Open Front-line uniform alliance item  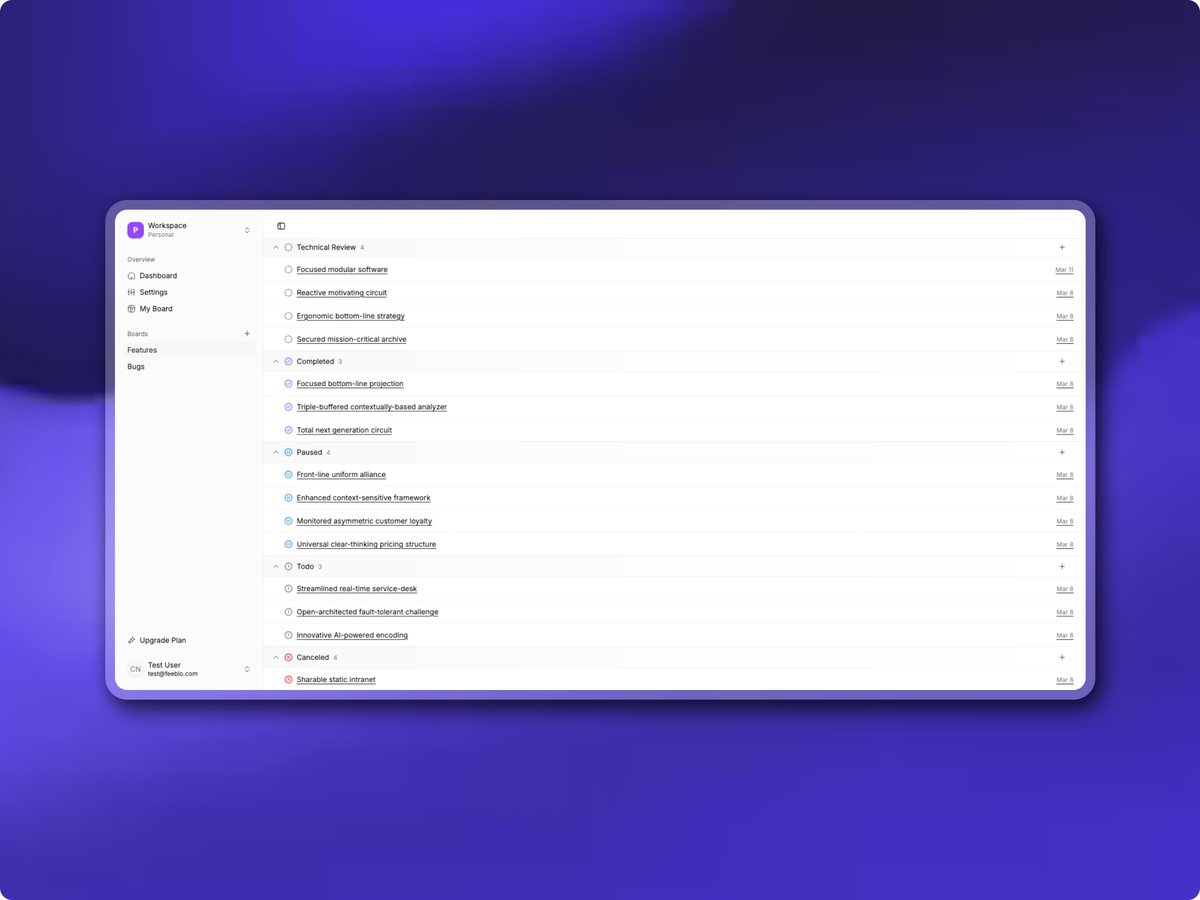[341, 475]
